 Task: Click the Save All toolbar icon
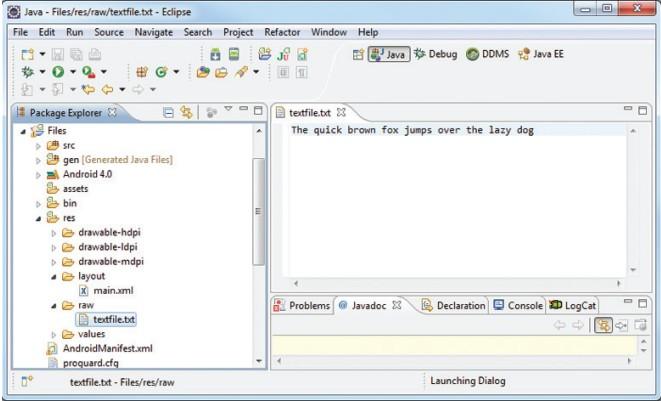pos(76,54)
